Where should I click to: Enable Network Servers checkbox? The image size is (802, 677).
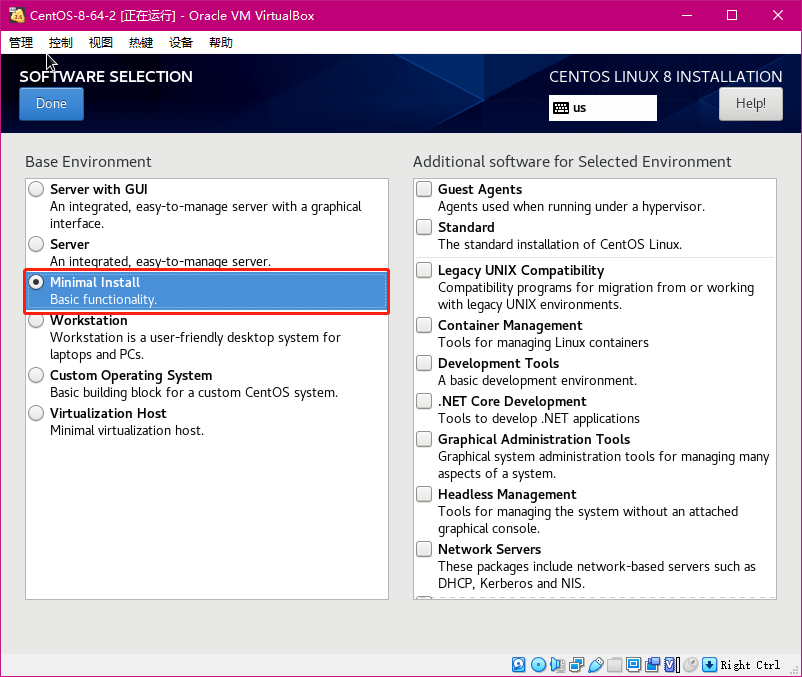point(424,549)
